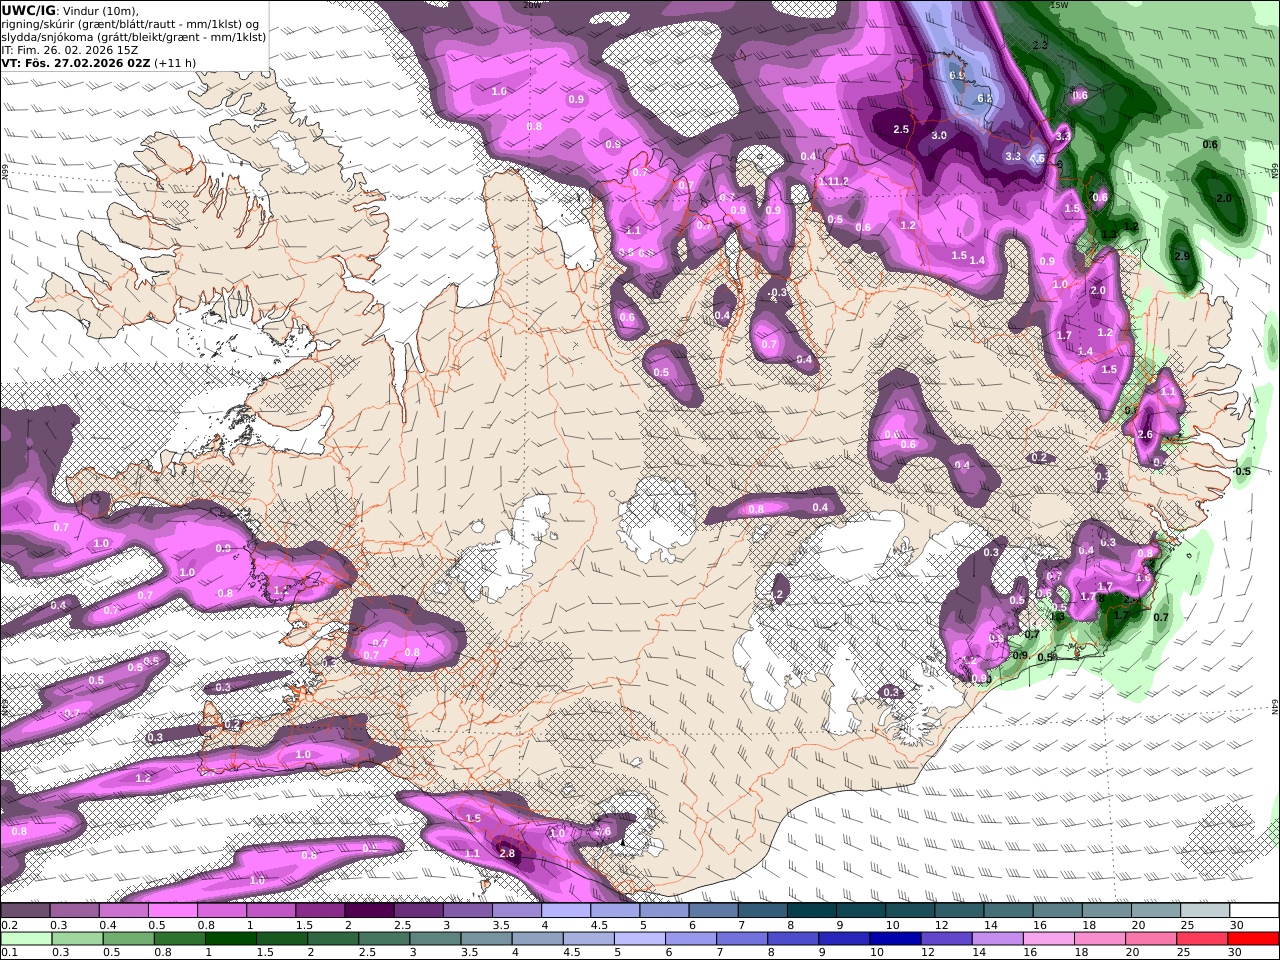Click the 'Vindur (10m),' caption text
The width and height of the screenshot is (1280, 960).
[100, 10]
